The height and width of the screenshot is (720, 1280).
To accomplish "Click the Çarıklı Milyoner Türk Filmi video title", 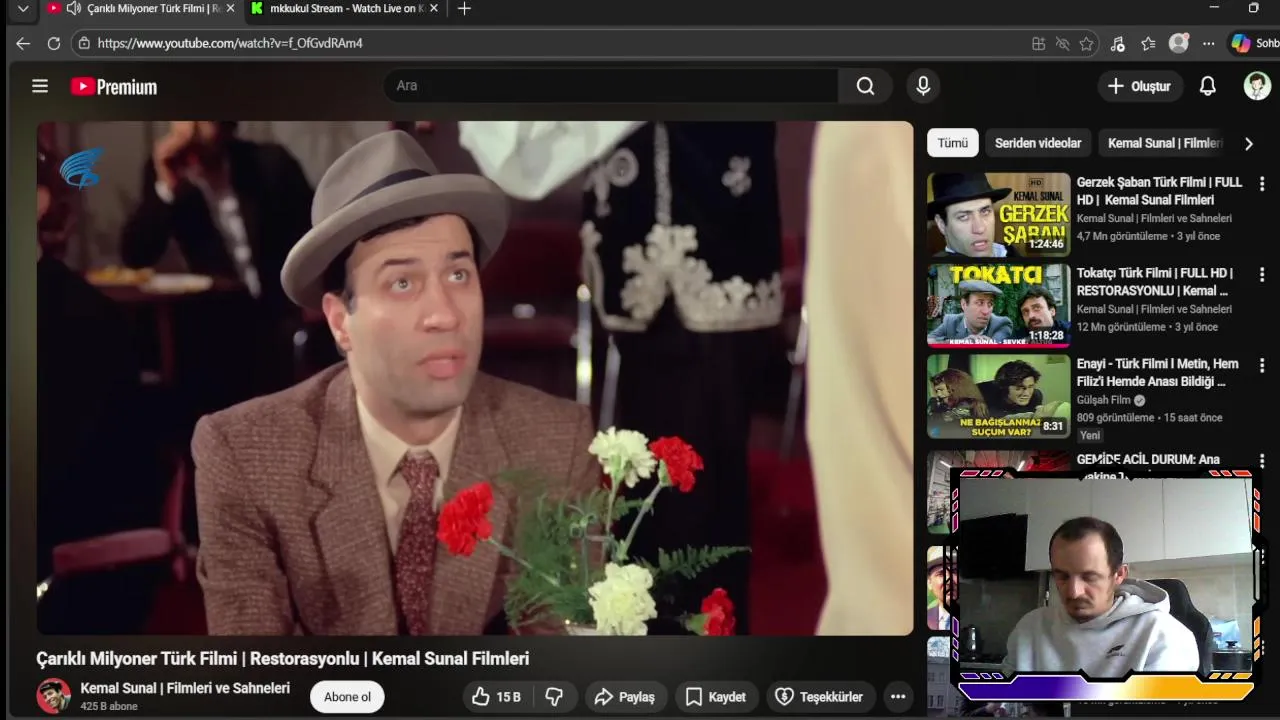I will click(x=283, y=659).
